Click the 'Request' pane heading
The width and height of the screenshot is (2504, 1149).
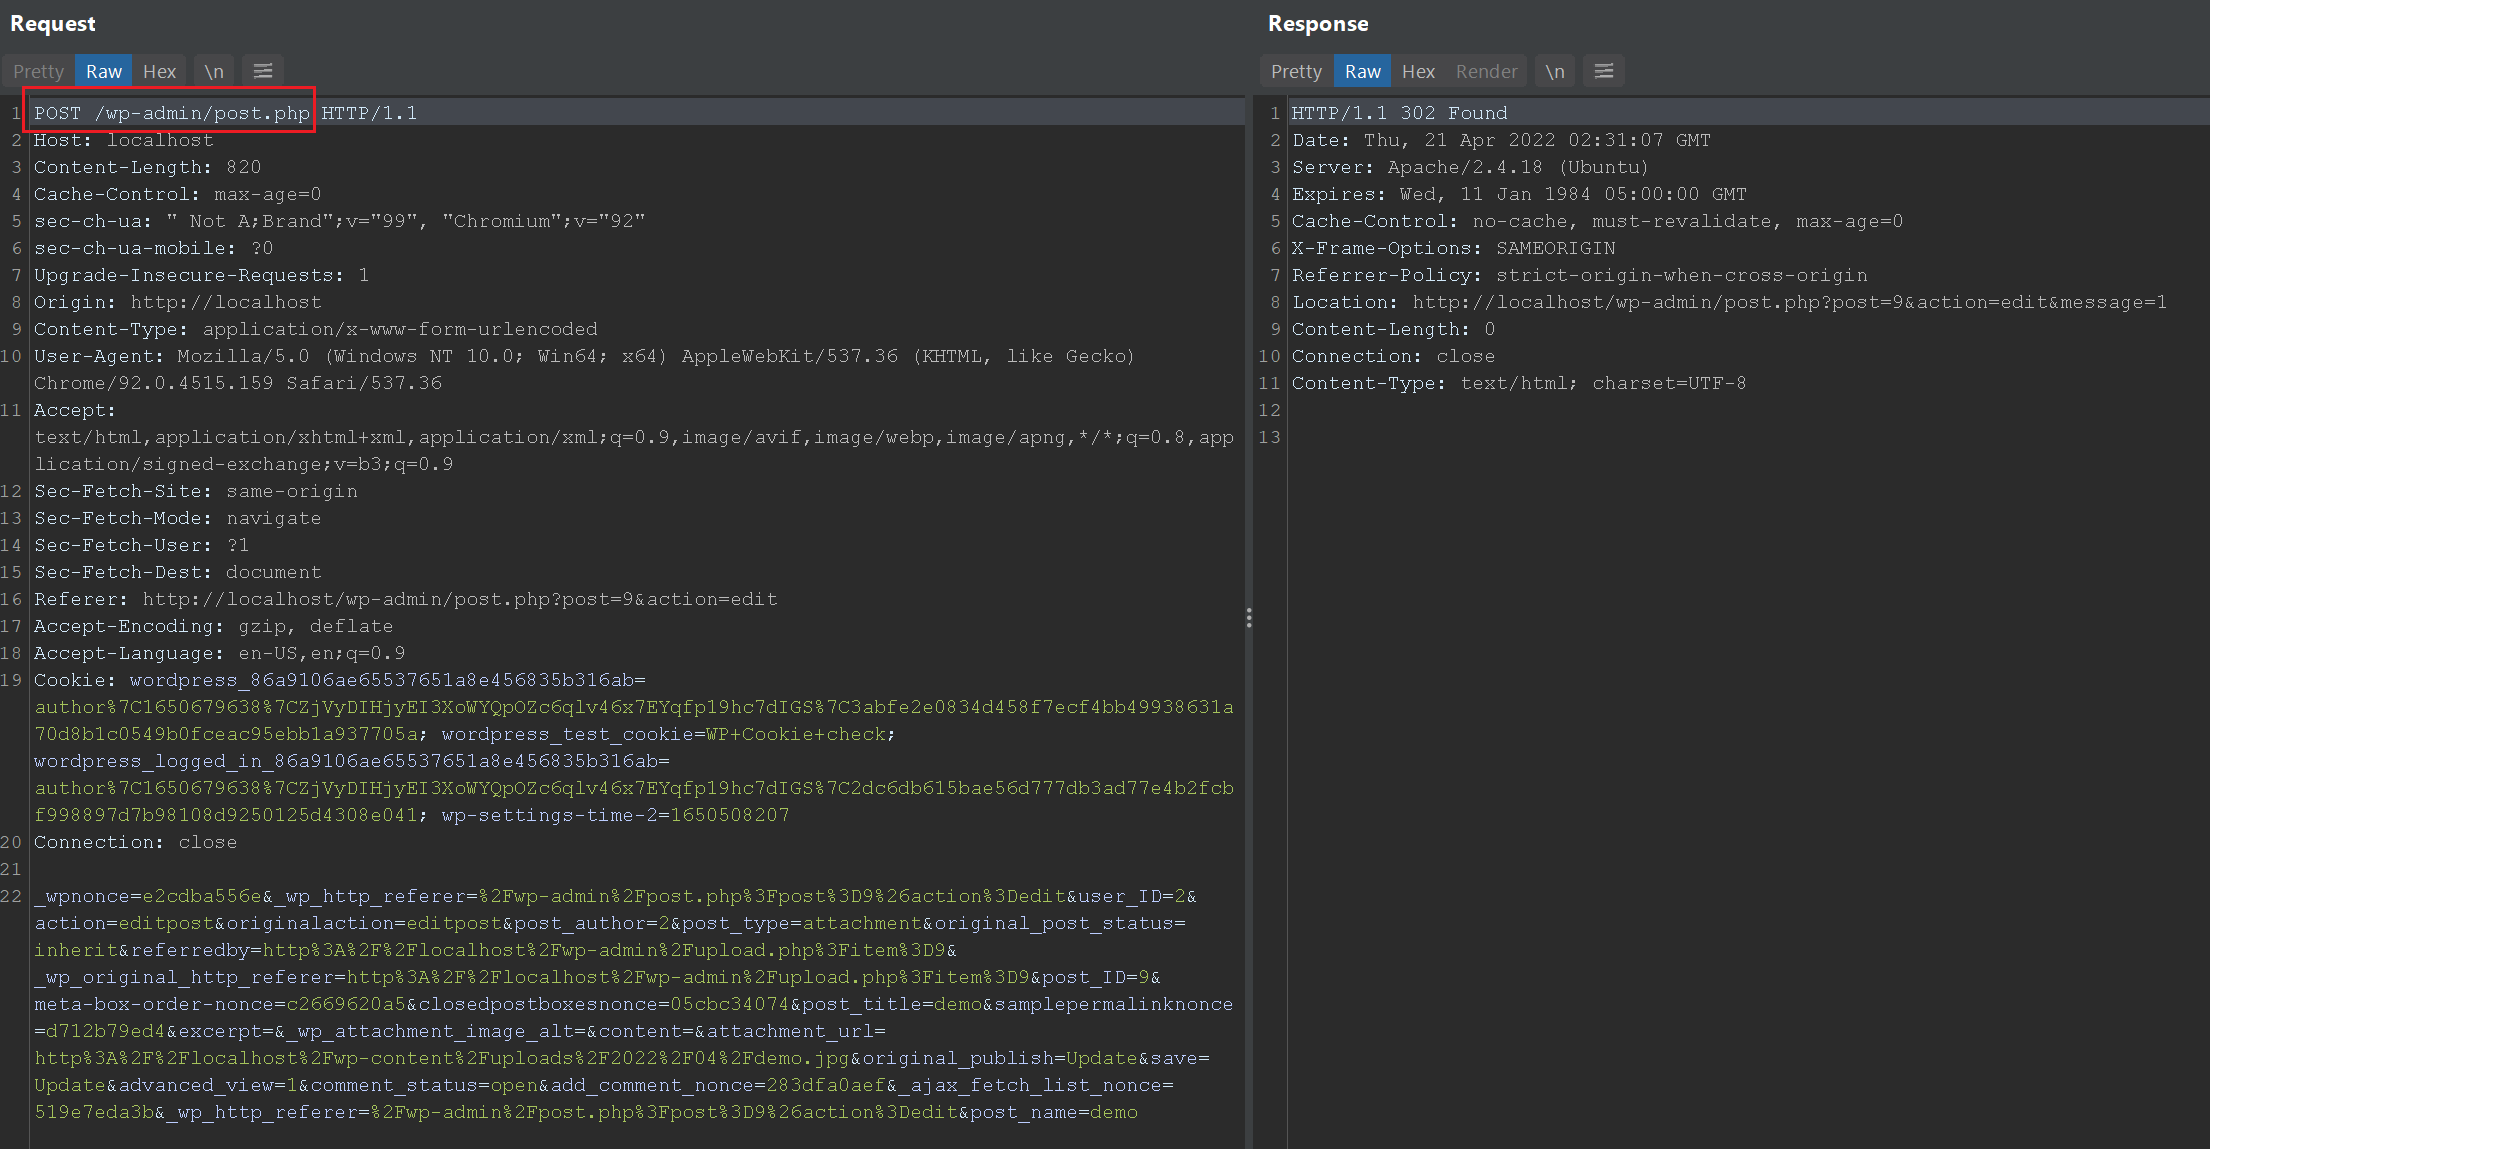pyautogui.click(x=53, y=24)
